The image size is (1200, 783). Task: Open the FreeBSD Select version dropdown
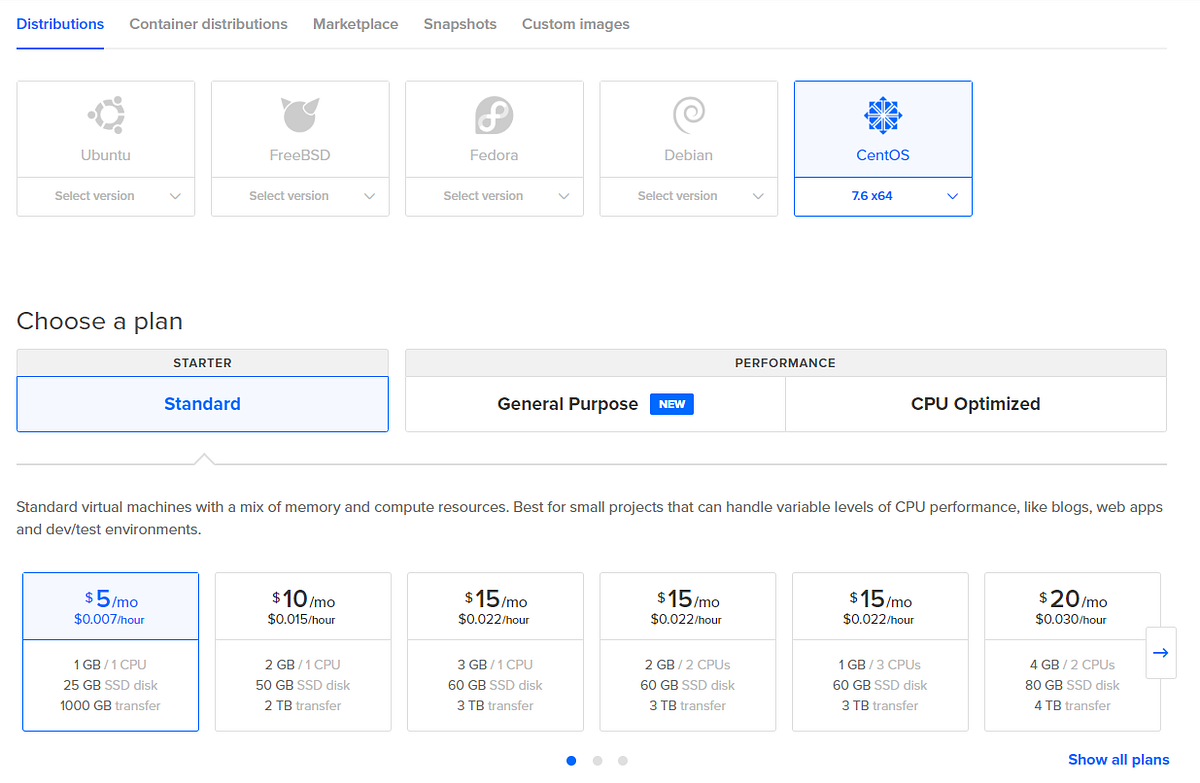tap(300, 196)
